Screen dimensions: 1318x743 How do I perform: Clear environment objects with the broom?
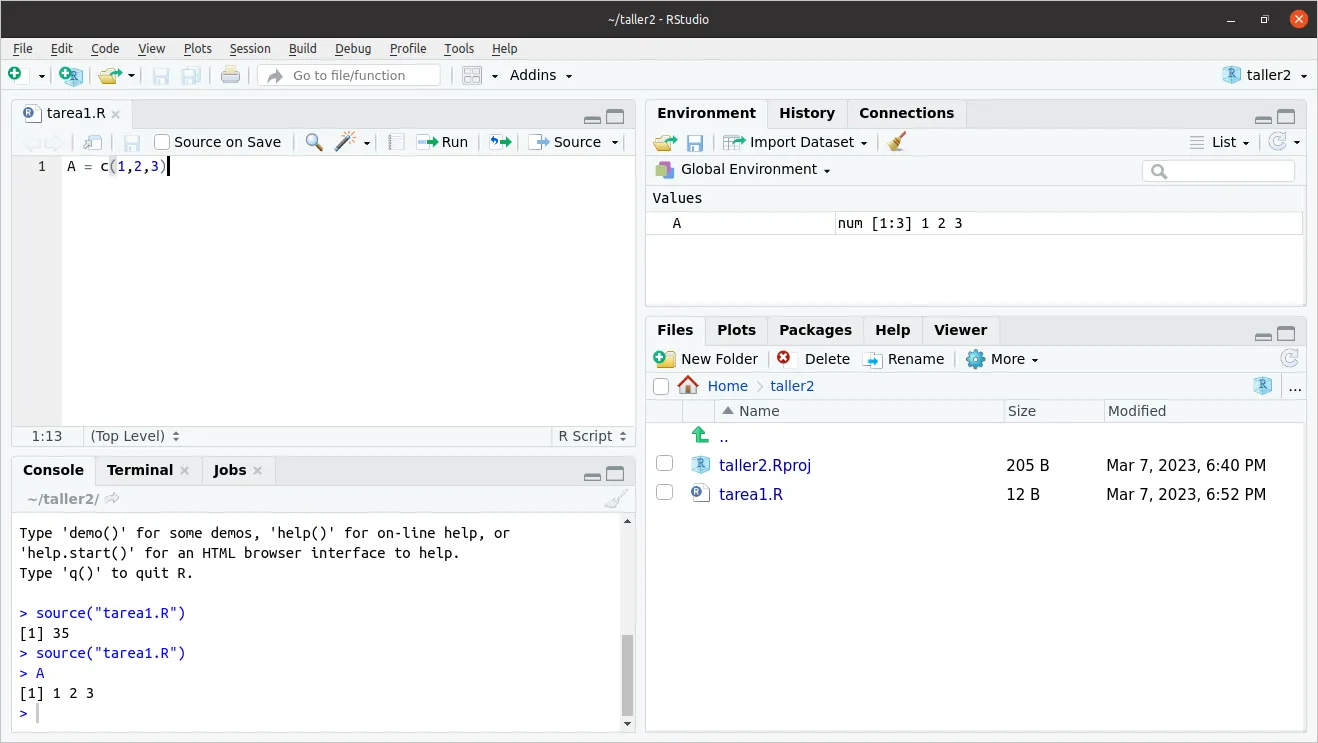897,142
